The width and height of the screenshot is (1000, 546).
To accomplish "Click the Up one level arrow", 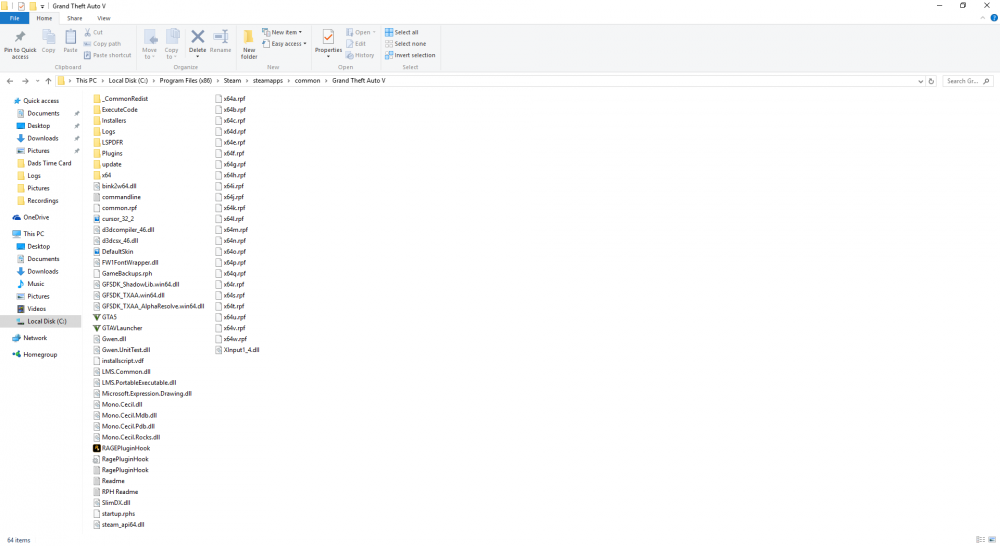I will pyautogui.click(x=48, y=81).
